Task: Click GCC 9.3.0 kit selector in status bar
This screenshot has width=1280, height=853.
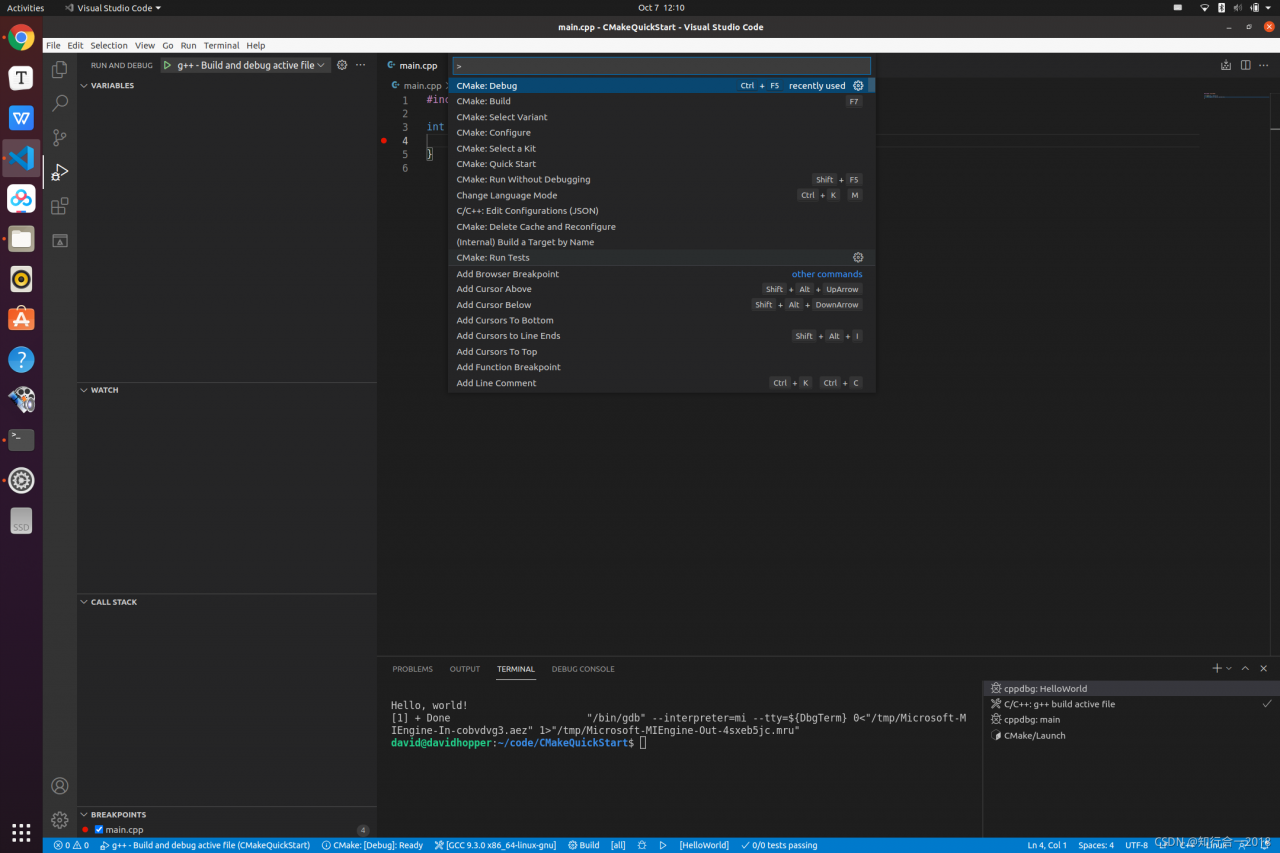Action: pyautogui.click(x=495, y=845)
